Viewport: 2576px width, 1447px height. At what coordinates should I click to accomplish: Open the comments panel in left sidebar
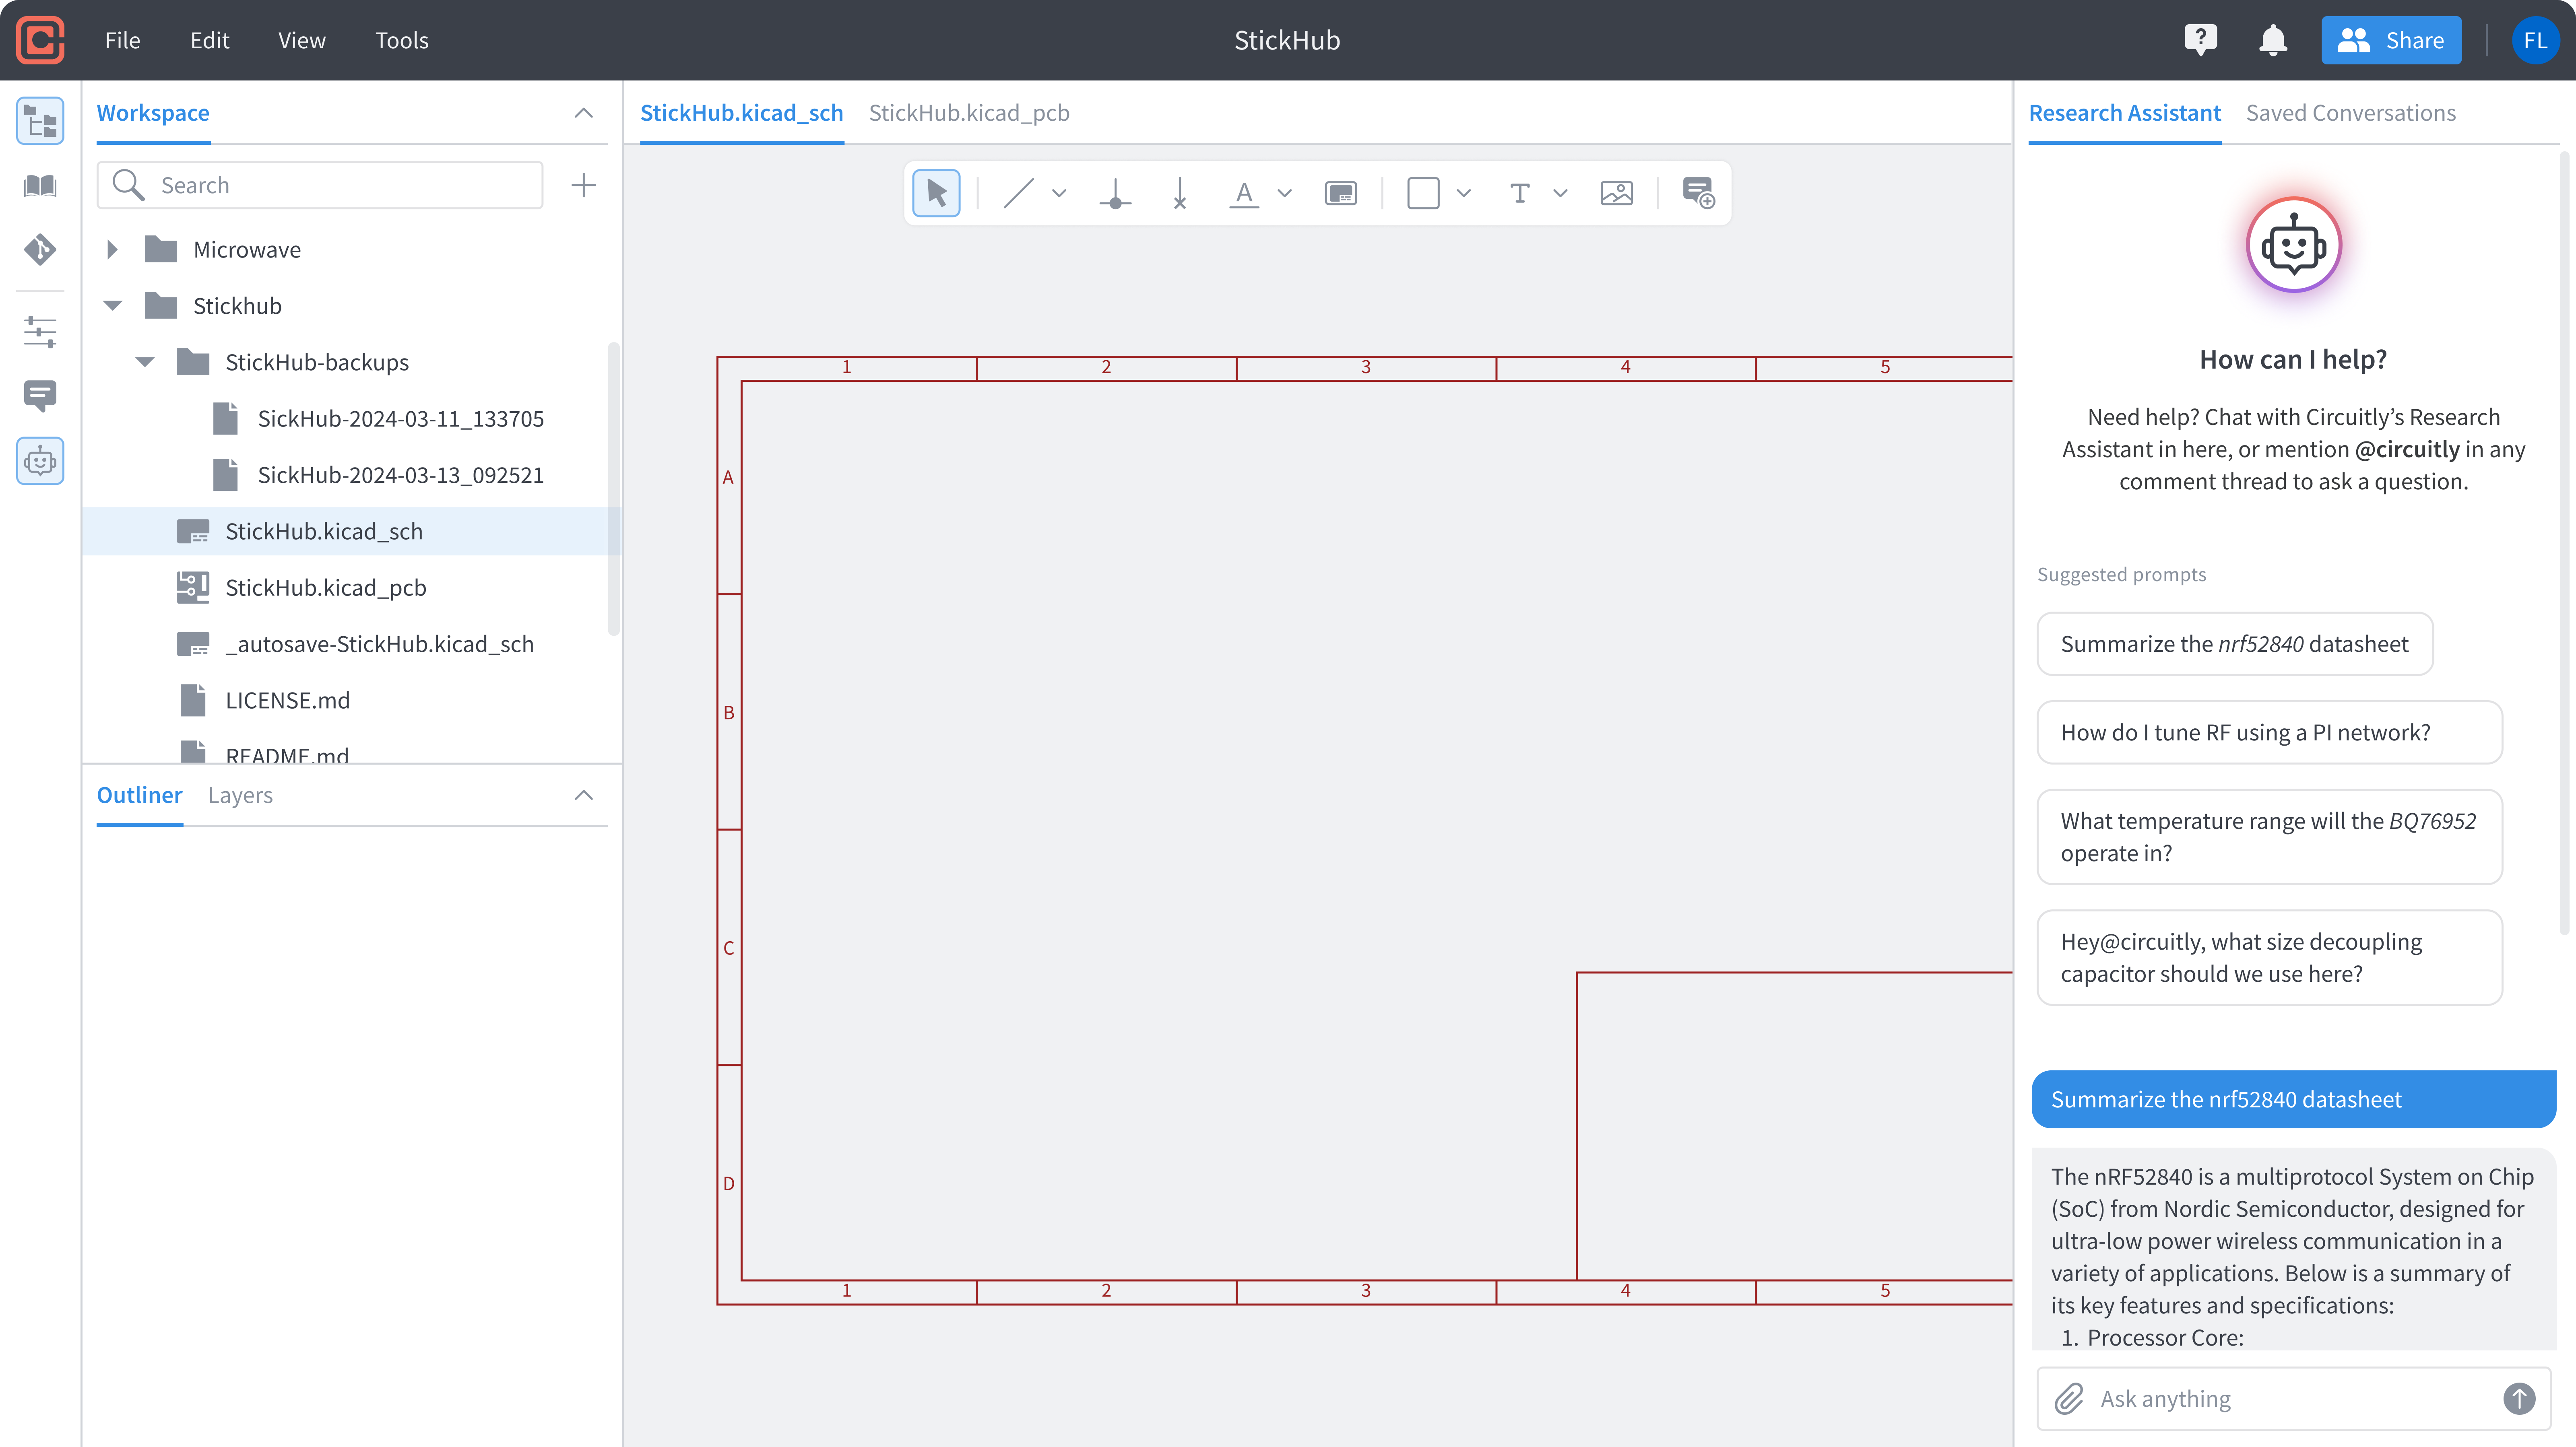tap(40, 396)
